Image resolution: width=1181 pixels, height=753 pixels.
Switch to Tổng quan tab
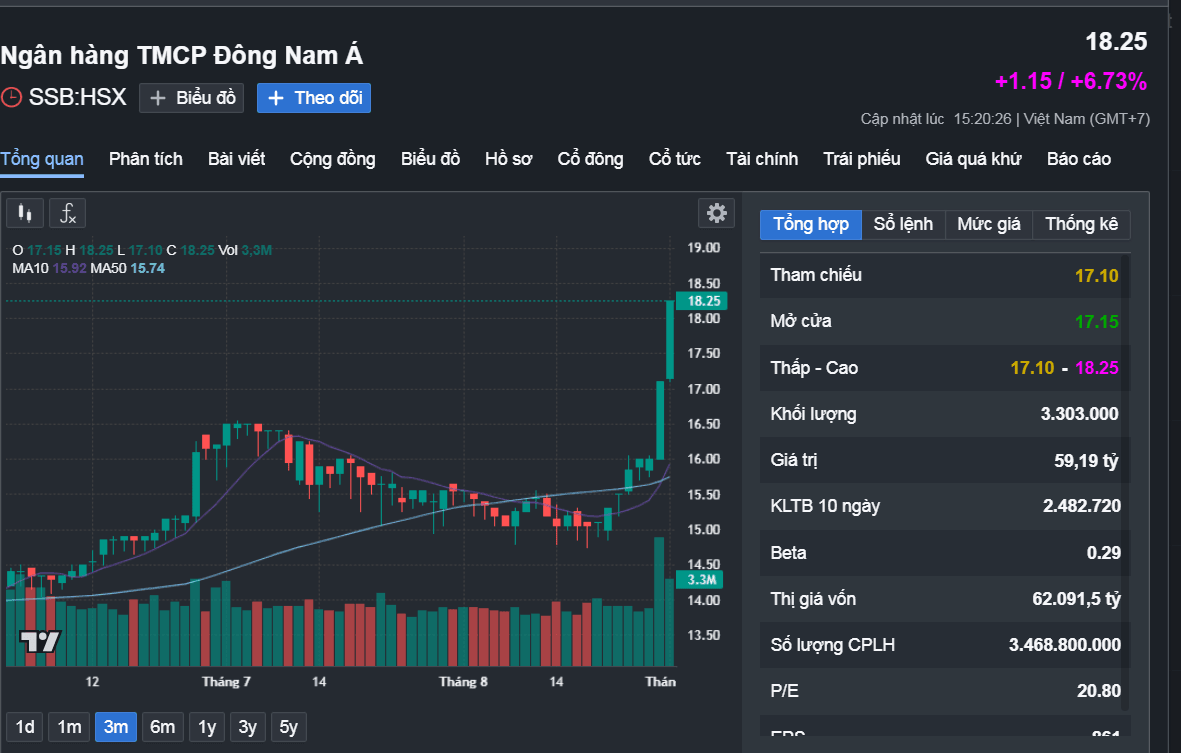click(x=42, y=159)
